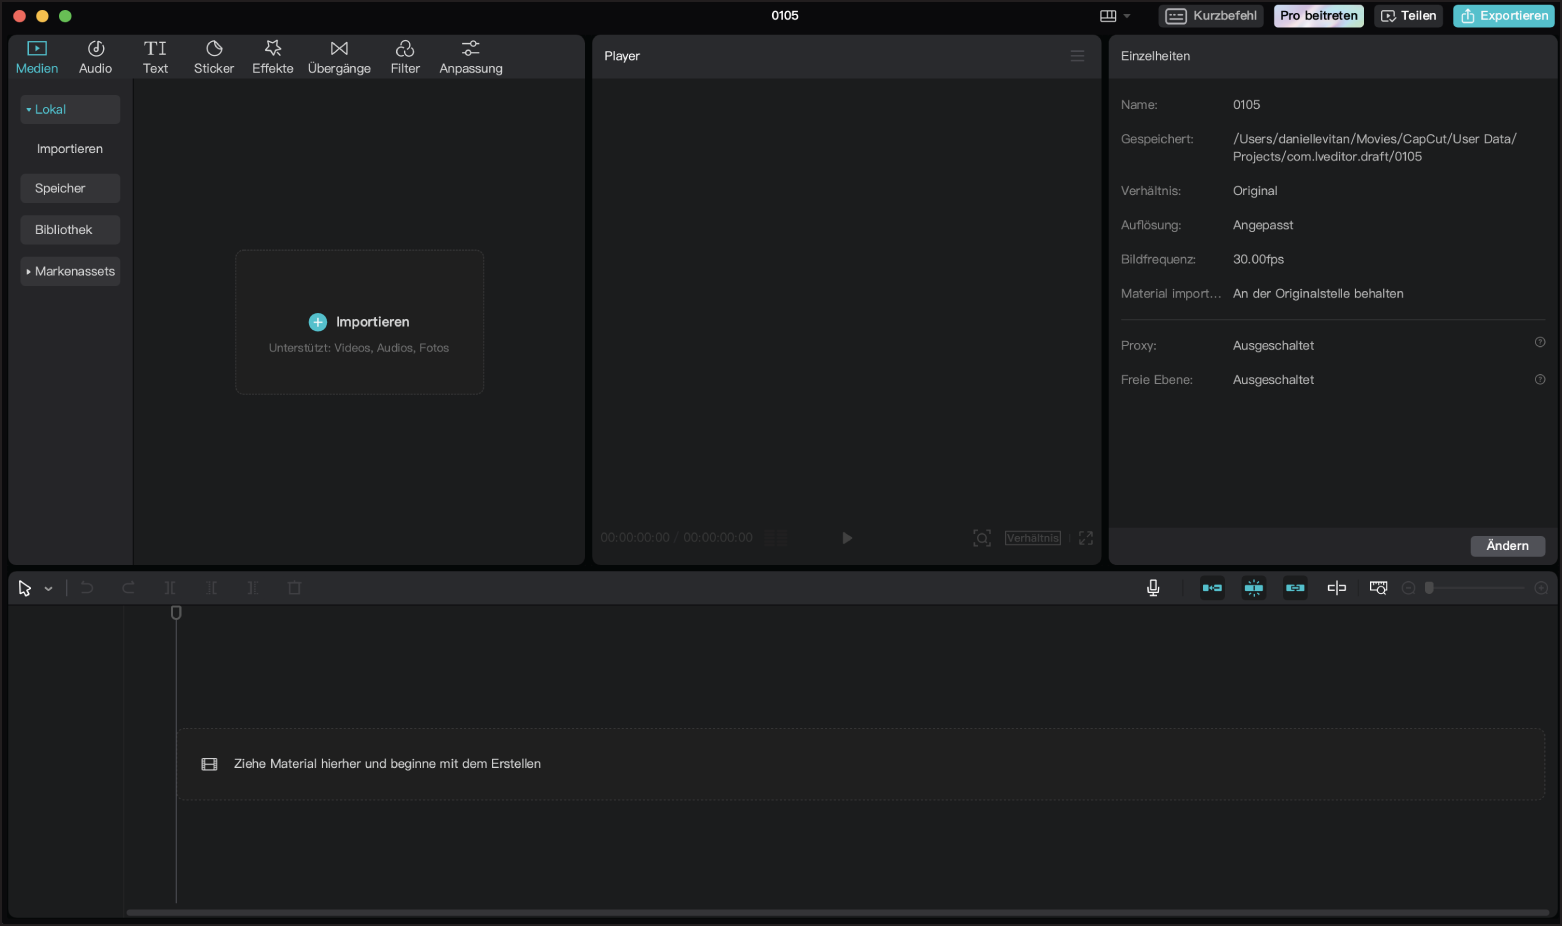The height and width of the screenshot is (926, 1562).
Task: Click the timeline playhead marker
Action: [176, 613]
